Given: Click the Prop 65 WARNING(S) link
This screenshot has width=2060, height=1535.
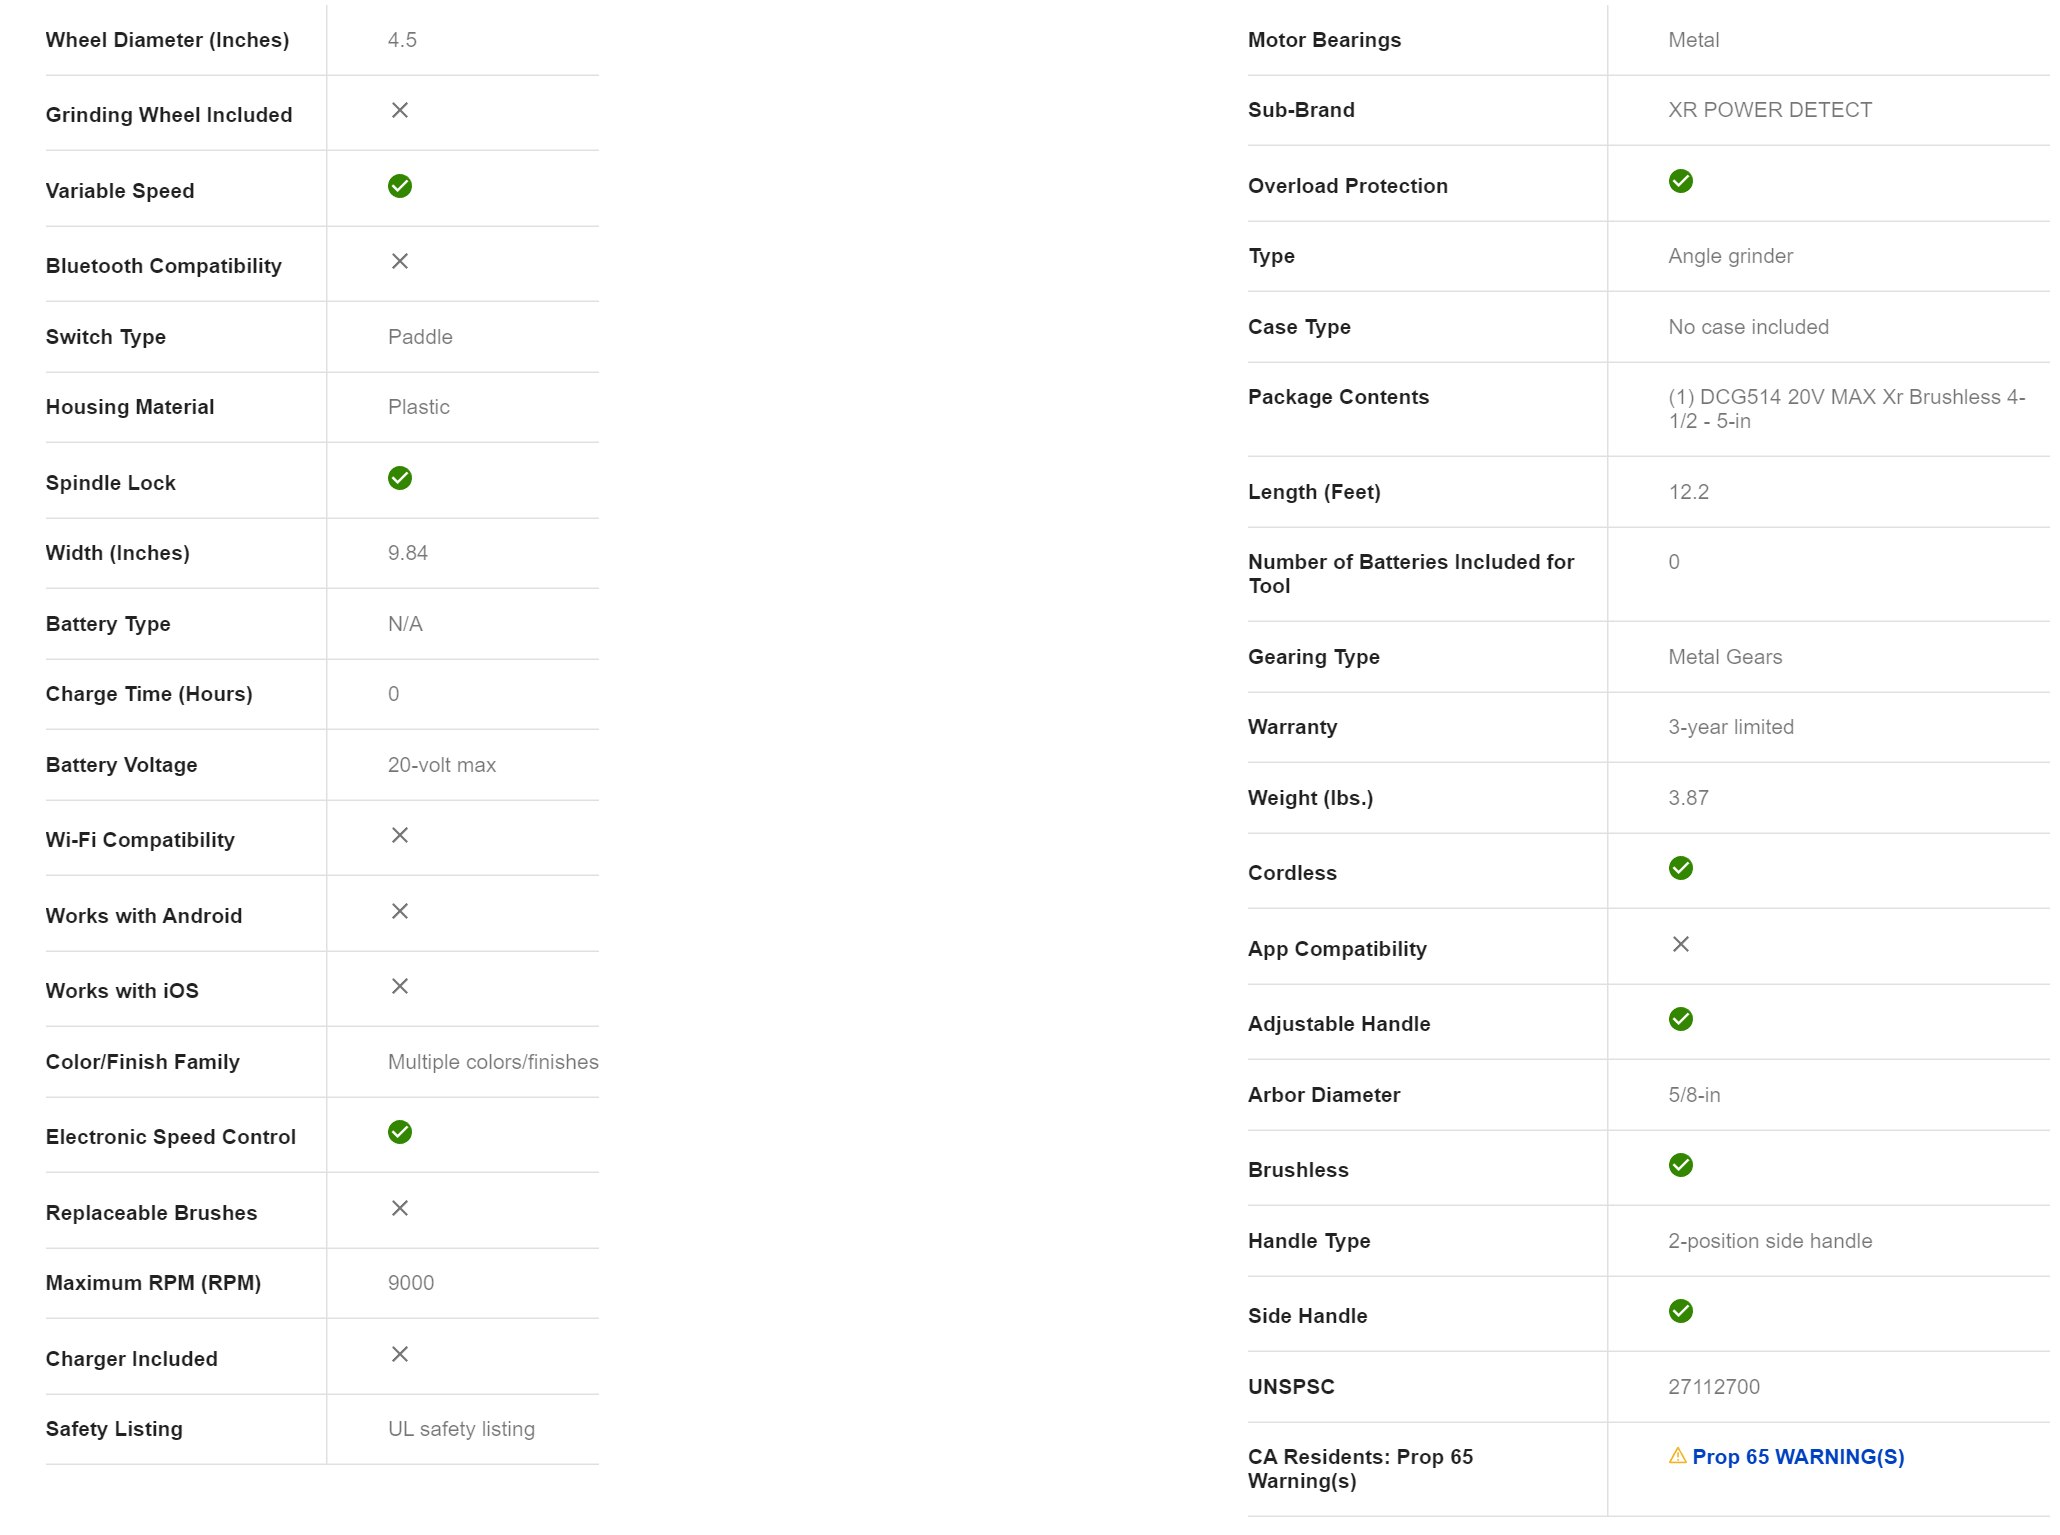Looking at the screenshot, I should [1797, 1457].
